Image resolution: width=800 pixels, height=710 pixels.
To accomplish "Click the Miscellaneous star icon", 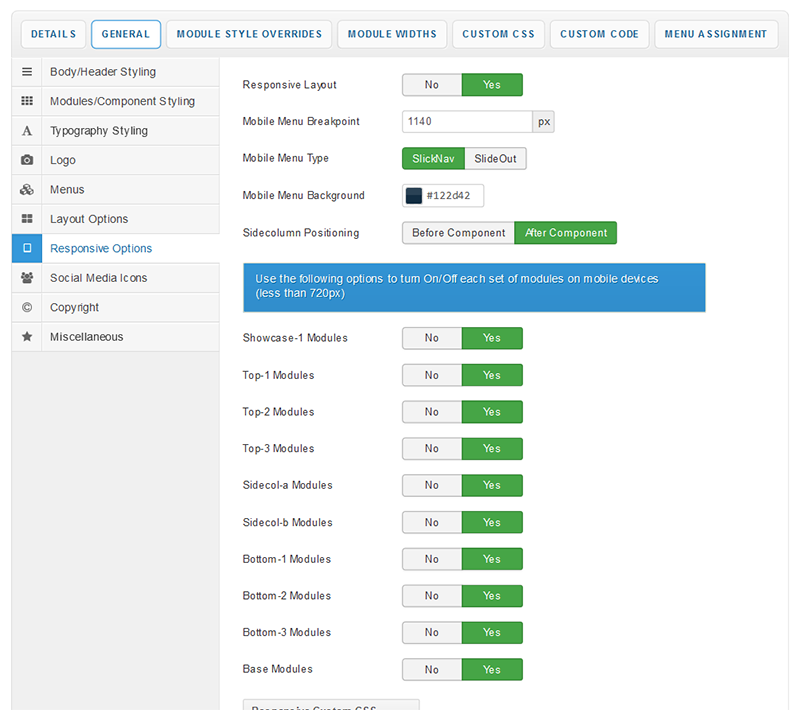I will (x=27, y=337).
